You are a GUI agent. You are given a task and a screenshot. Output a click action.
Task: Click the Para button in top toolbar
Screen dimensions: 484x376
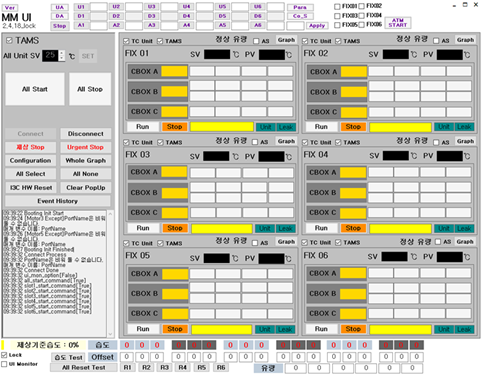(300, 7)
